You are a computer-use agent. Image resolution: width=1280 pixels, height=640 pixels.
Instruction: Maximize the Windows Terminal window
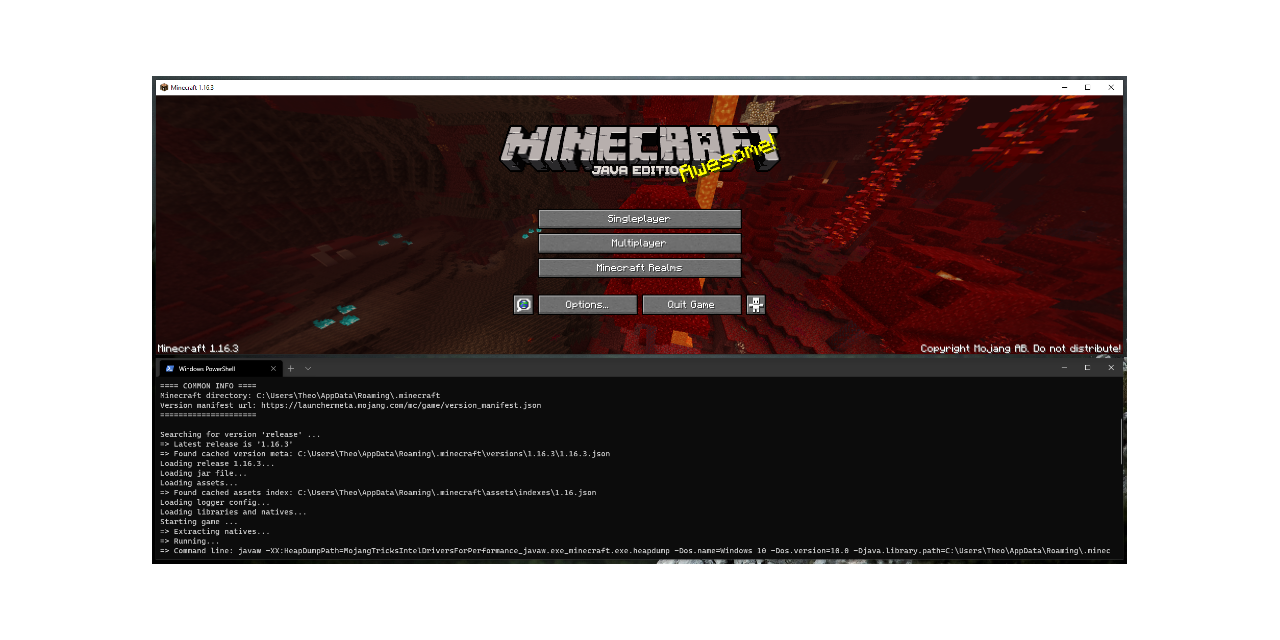[1087, 368]
